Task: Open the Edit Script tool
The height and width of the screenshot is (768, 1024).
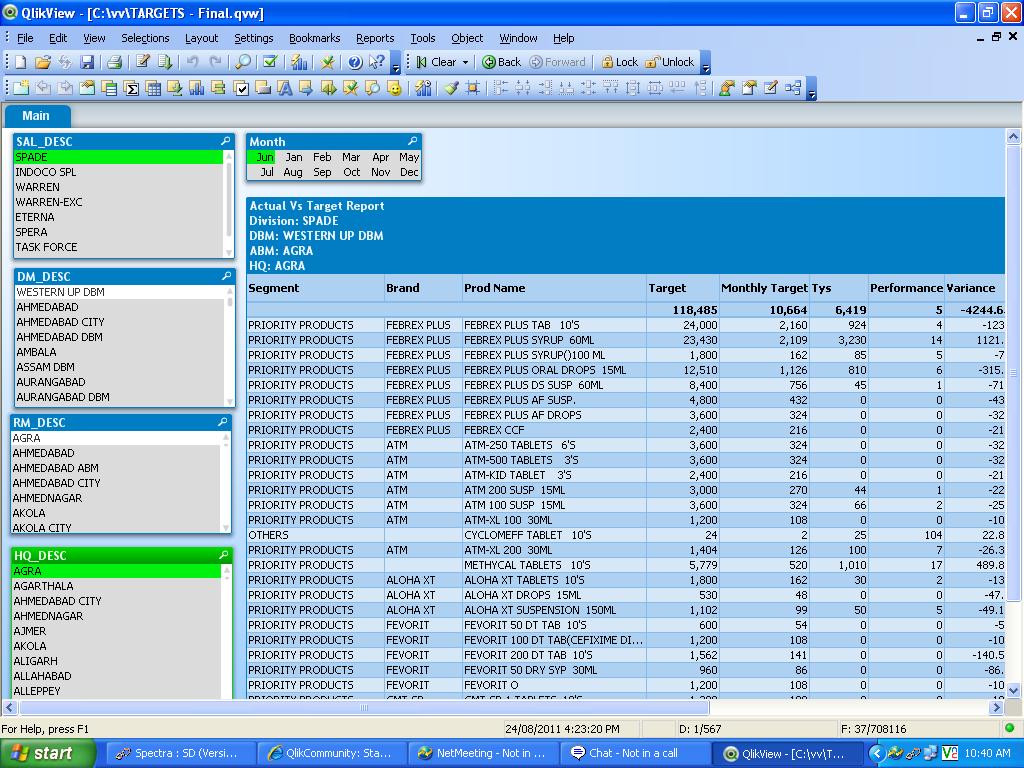Action: pyautogui.click(x=143, y=62)
